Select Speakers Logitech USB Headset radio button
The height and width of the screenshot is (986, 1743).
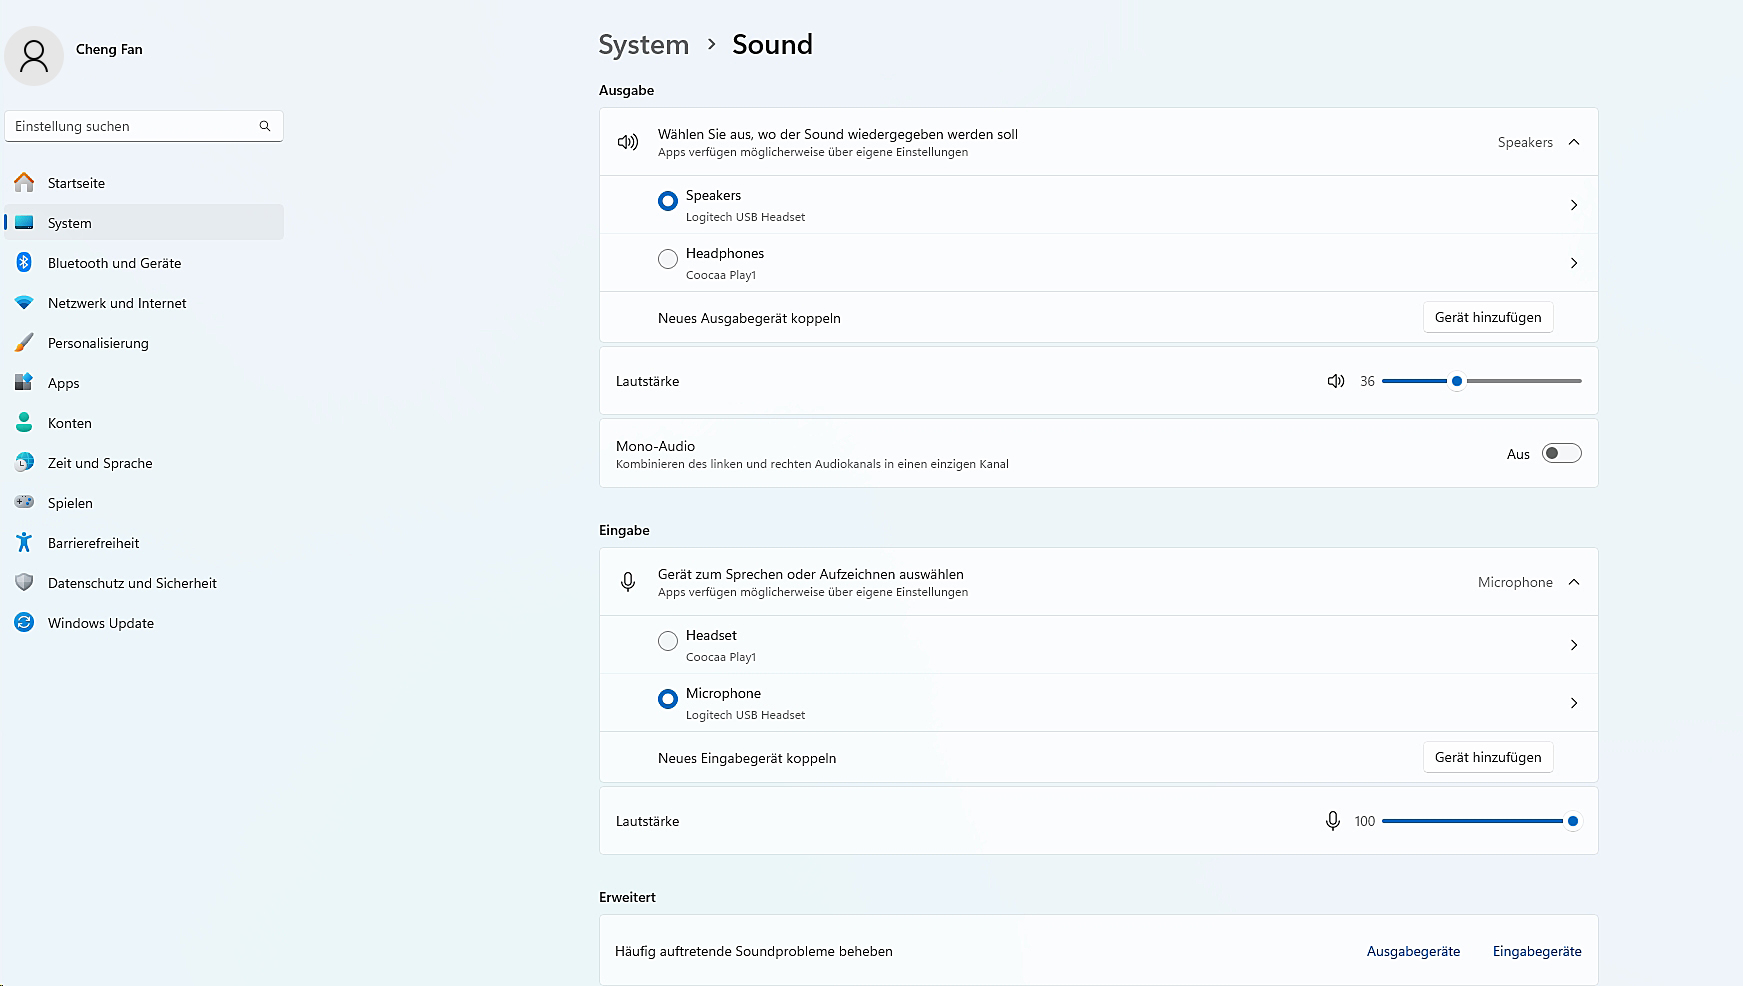click(668, 201)
